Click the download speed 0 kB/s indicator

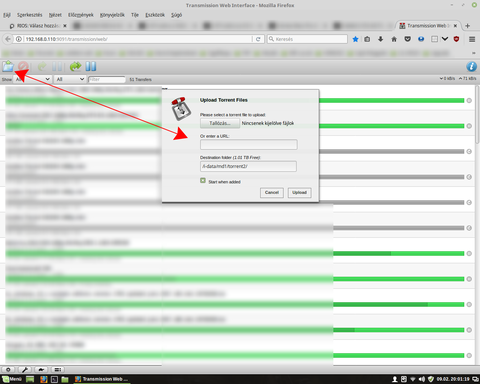pyautogui.click(x=447, y=78)
